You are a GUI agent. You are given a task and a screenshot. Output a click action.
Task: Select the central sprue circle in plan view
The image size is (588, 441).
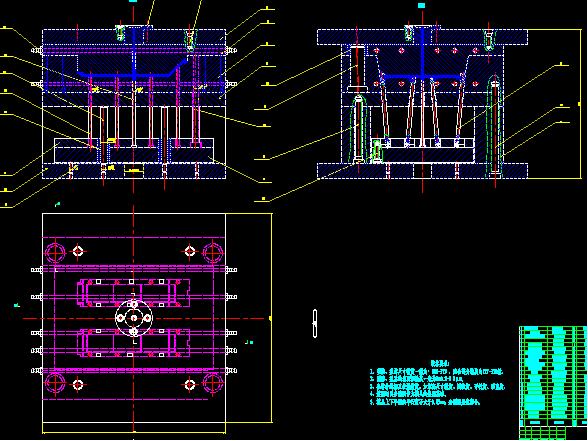tap(134, 318)
